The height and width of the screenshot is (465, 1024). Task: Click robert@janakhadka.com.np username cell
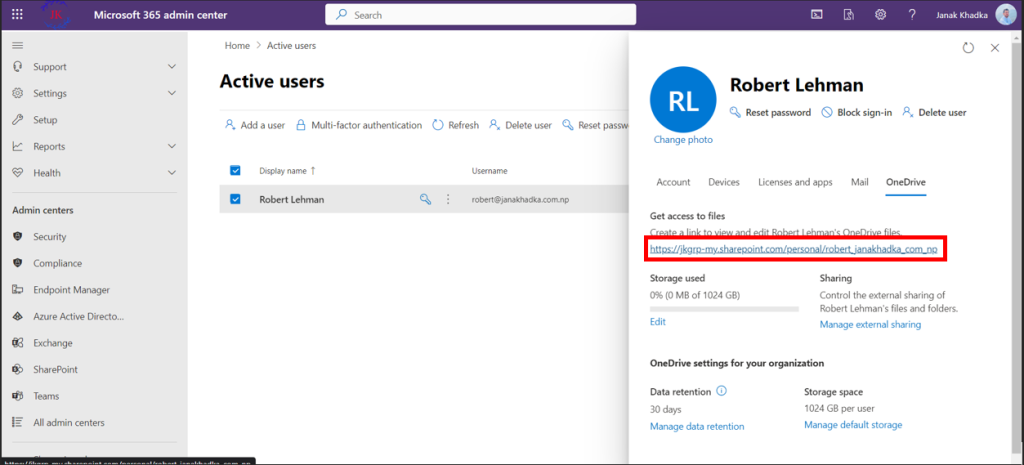coord(520,200)
